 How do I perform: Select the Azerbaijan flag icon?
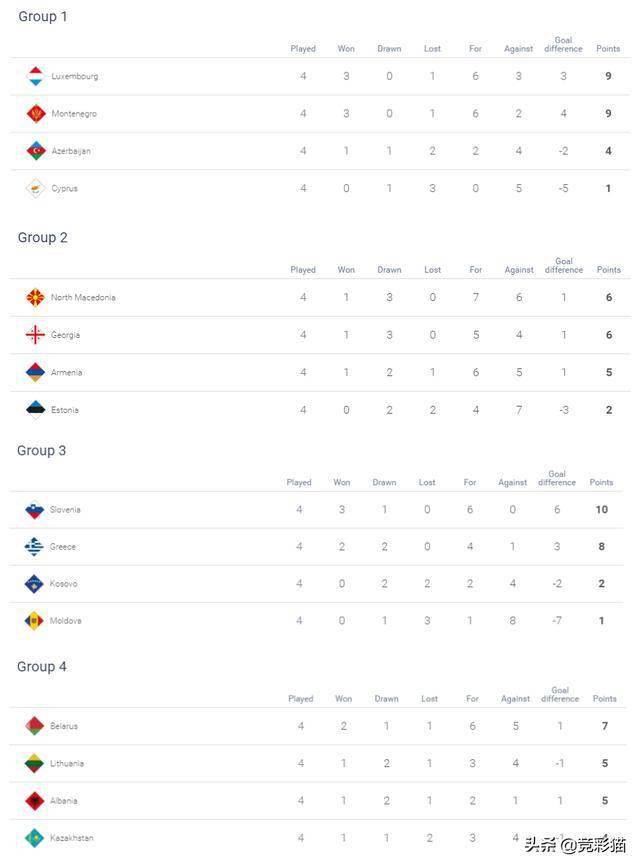click(x=36, y=151)
